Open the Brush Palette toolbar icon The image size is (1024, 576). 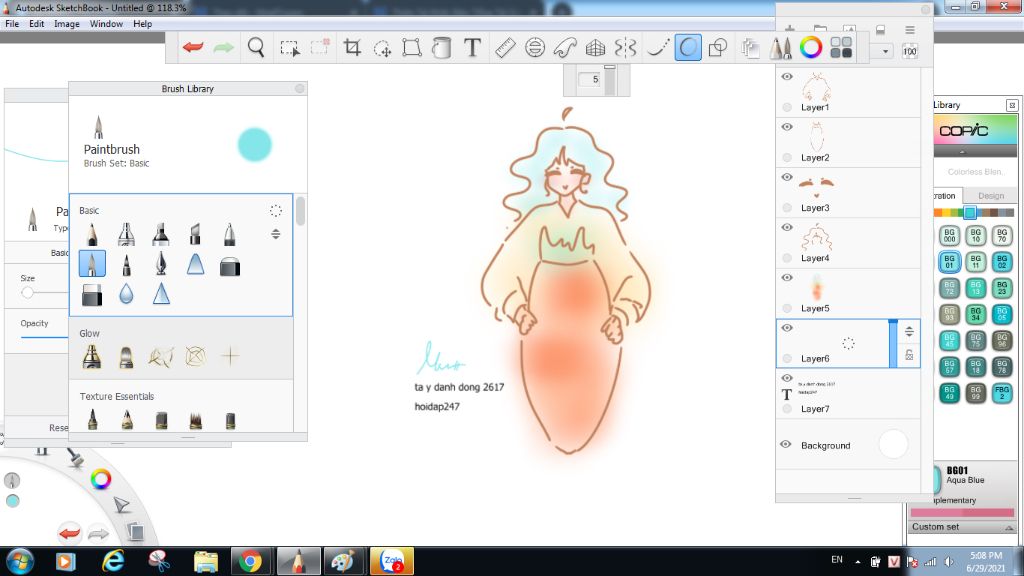(x=780, y=48)
